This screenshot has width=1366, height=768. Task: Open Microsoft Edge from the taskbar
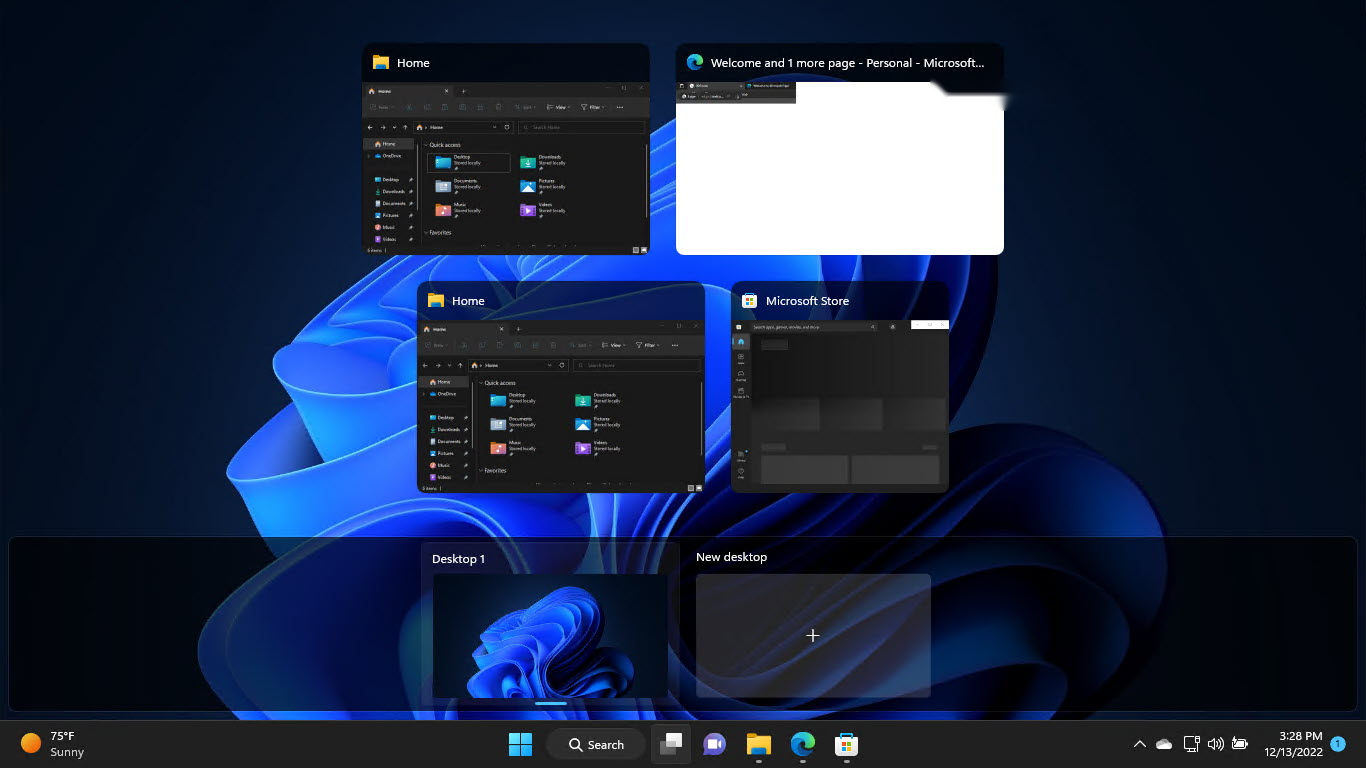[x=802, y=744]
